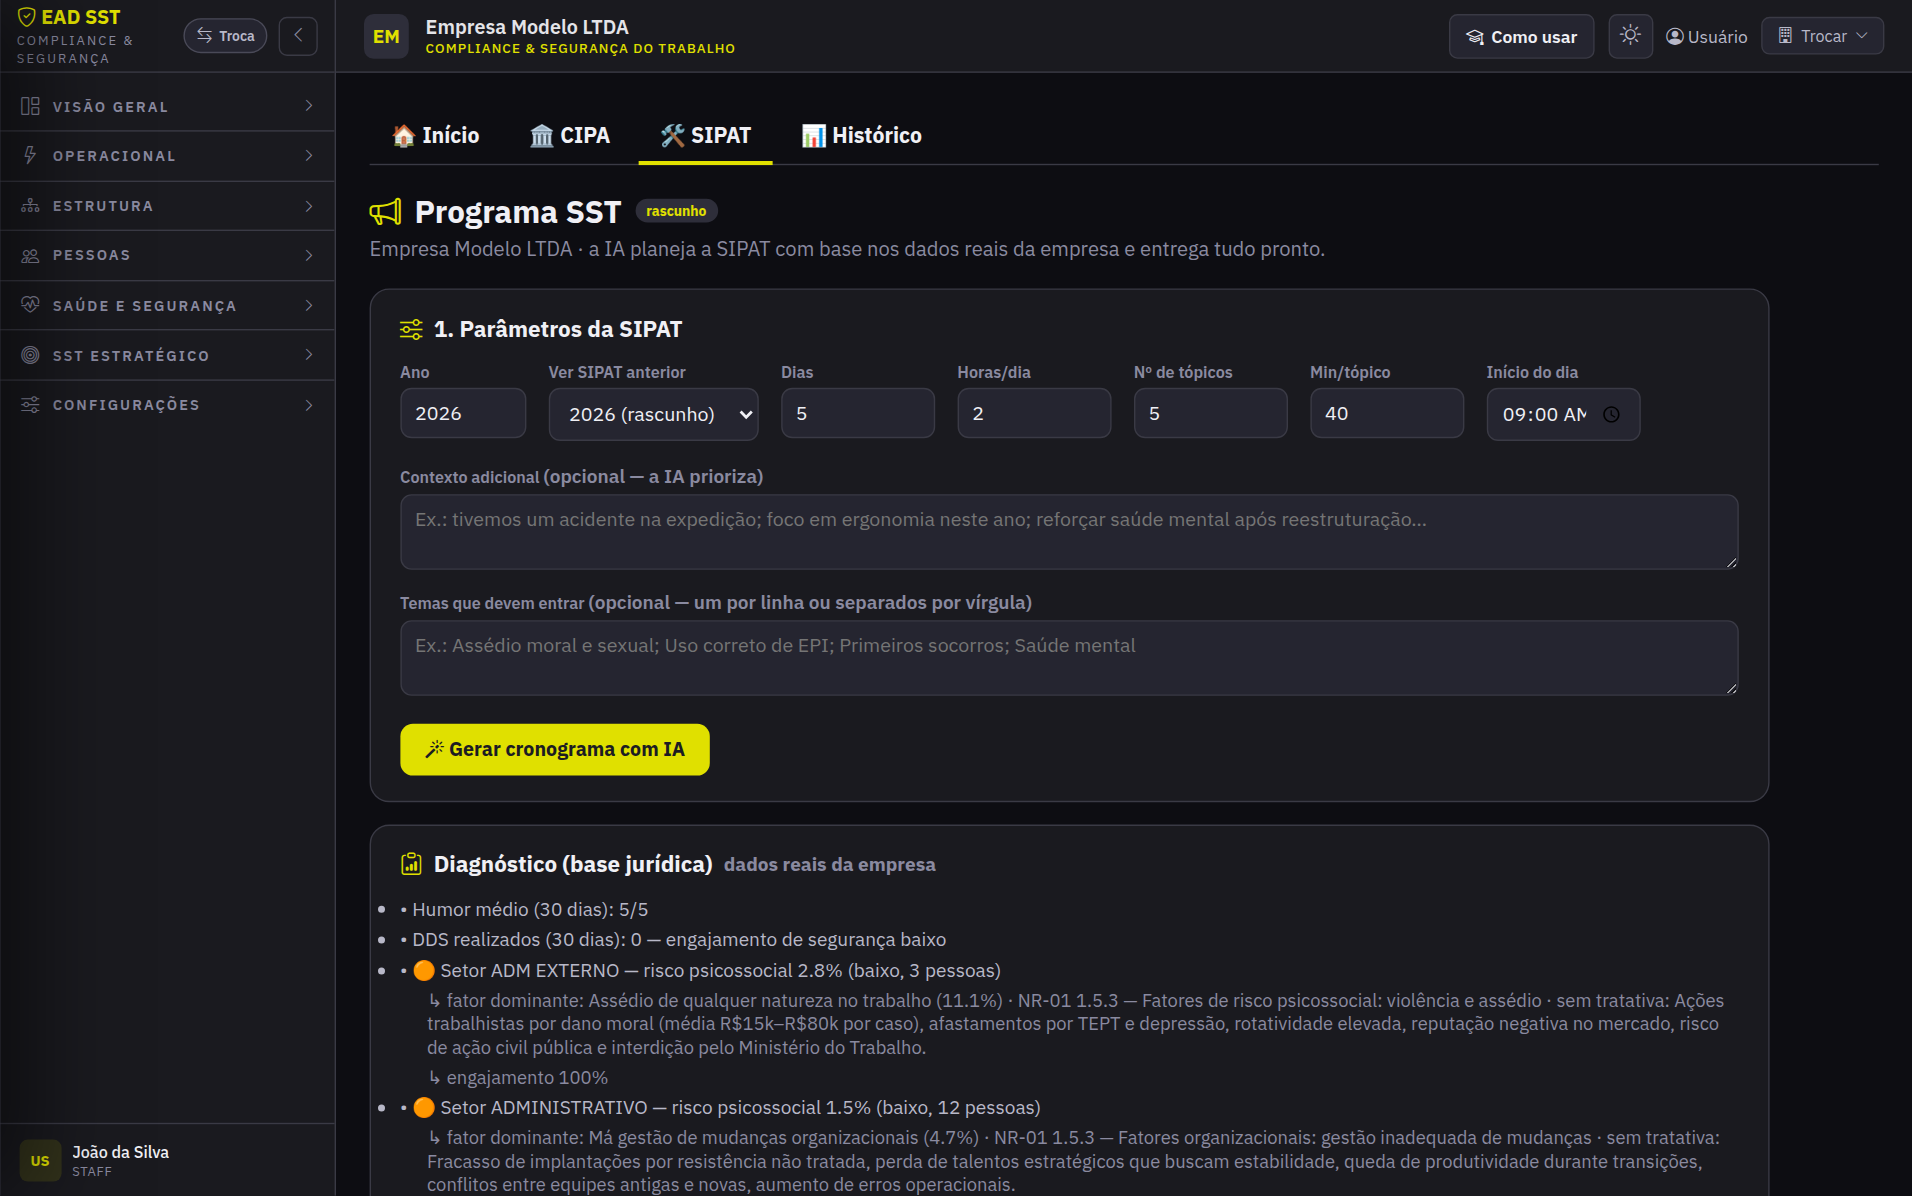
Task: Open the Ver SIPAT anterior dropdown
Action: pyautogui.click(x=653, y=414)
